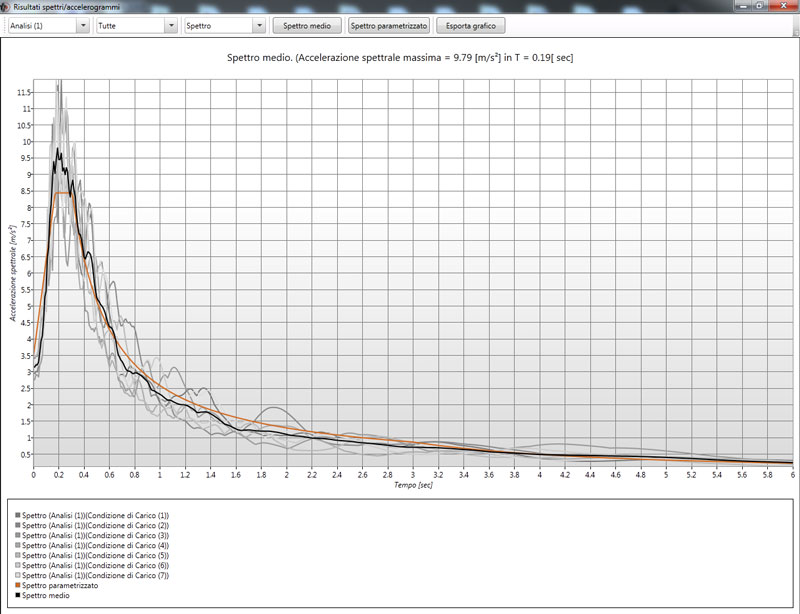The height and width of the screenshot is (614, 800).
Task: Click y-axis tick label 8.5
Action: (25, 191)
